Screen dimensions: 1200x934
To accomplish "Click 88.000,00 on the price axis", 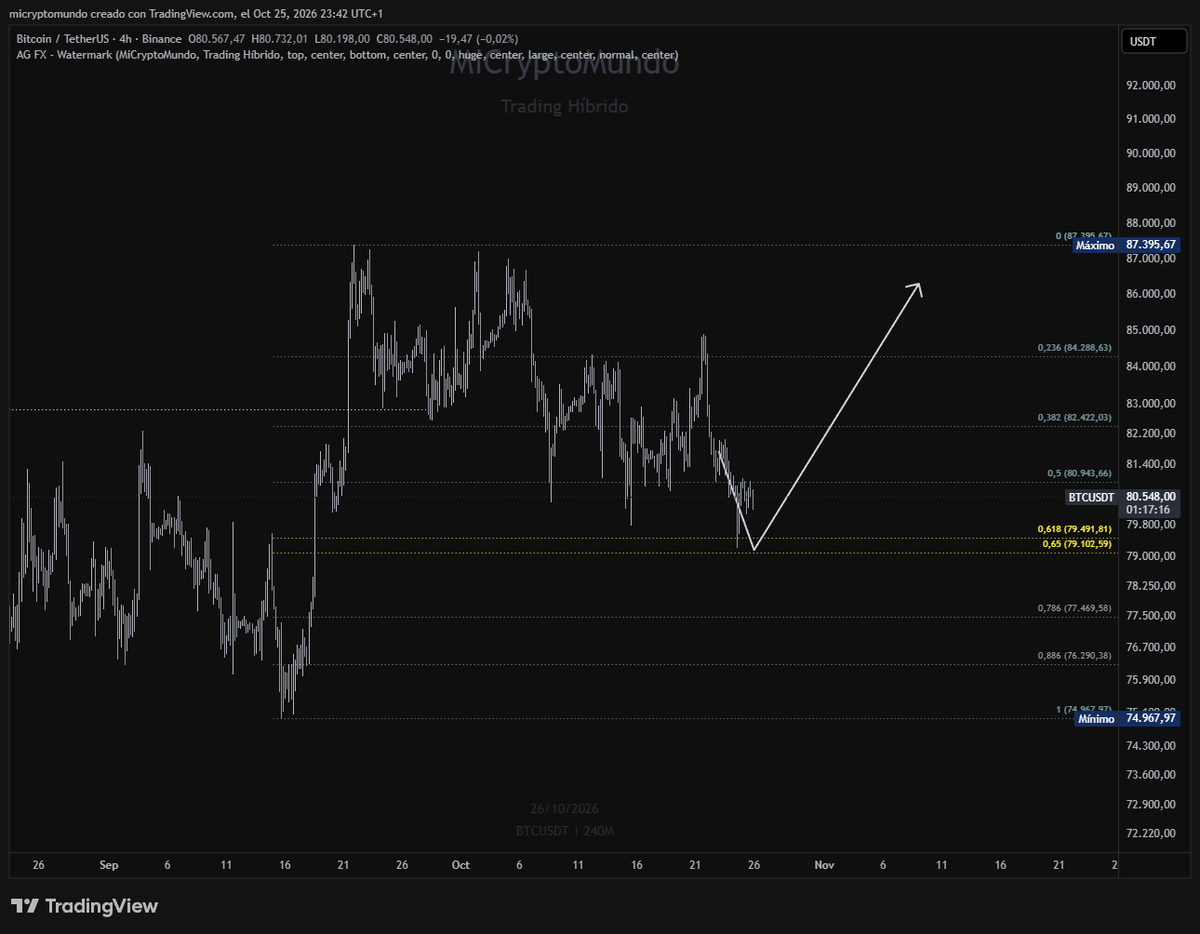I will click(x=1150, y=223).
